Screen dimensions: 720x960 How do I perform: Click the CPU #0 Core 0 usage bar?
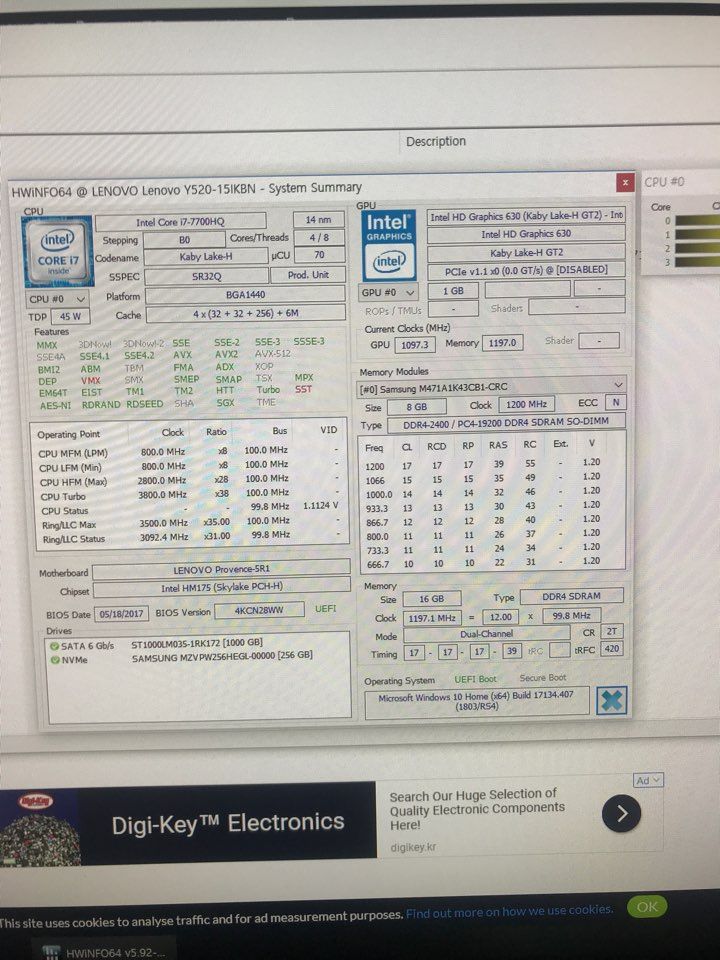point(697,221)
